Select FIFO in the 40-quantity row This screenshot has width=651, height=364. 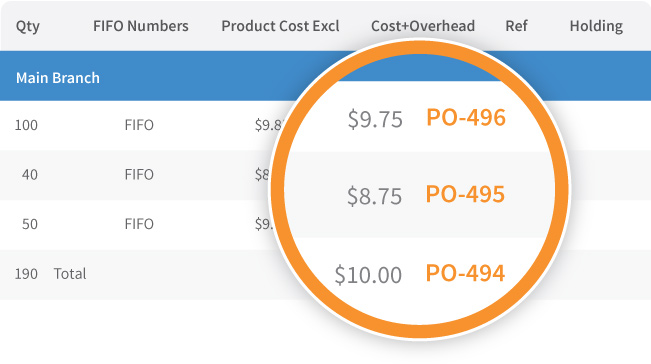[139, 174]
